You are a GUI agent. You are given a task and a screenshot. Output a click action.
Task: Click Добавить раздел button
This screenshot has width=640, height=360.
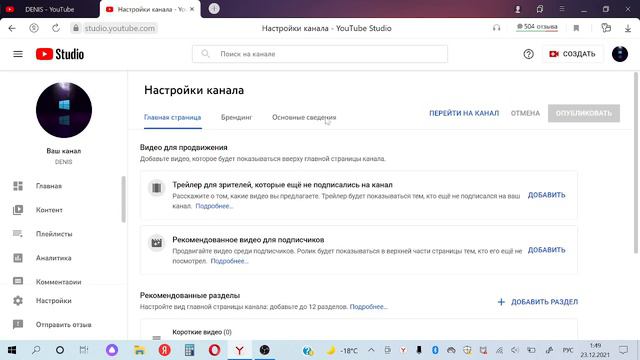point(538,302)
